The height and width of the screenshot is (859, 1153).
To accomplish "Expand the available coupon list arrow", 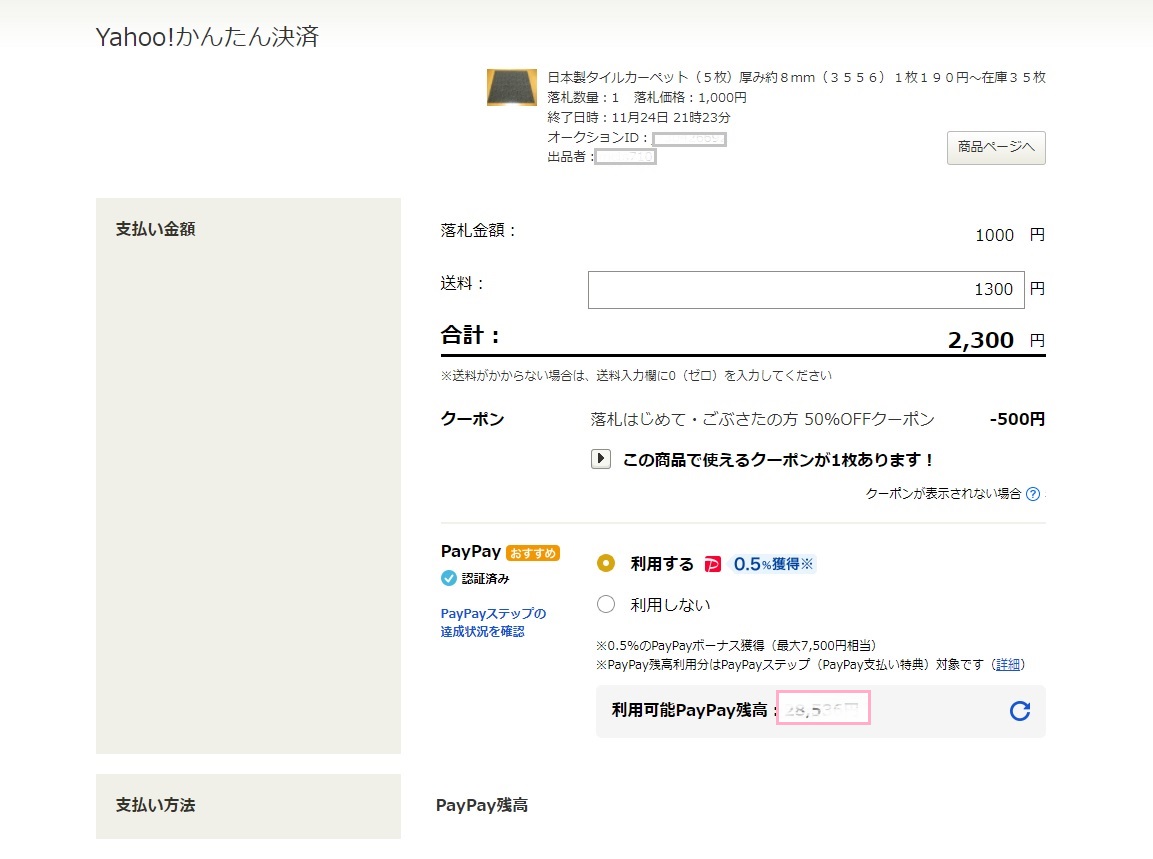I will tap(601, 459).
